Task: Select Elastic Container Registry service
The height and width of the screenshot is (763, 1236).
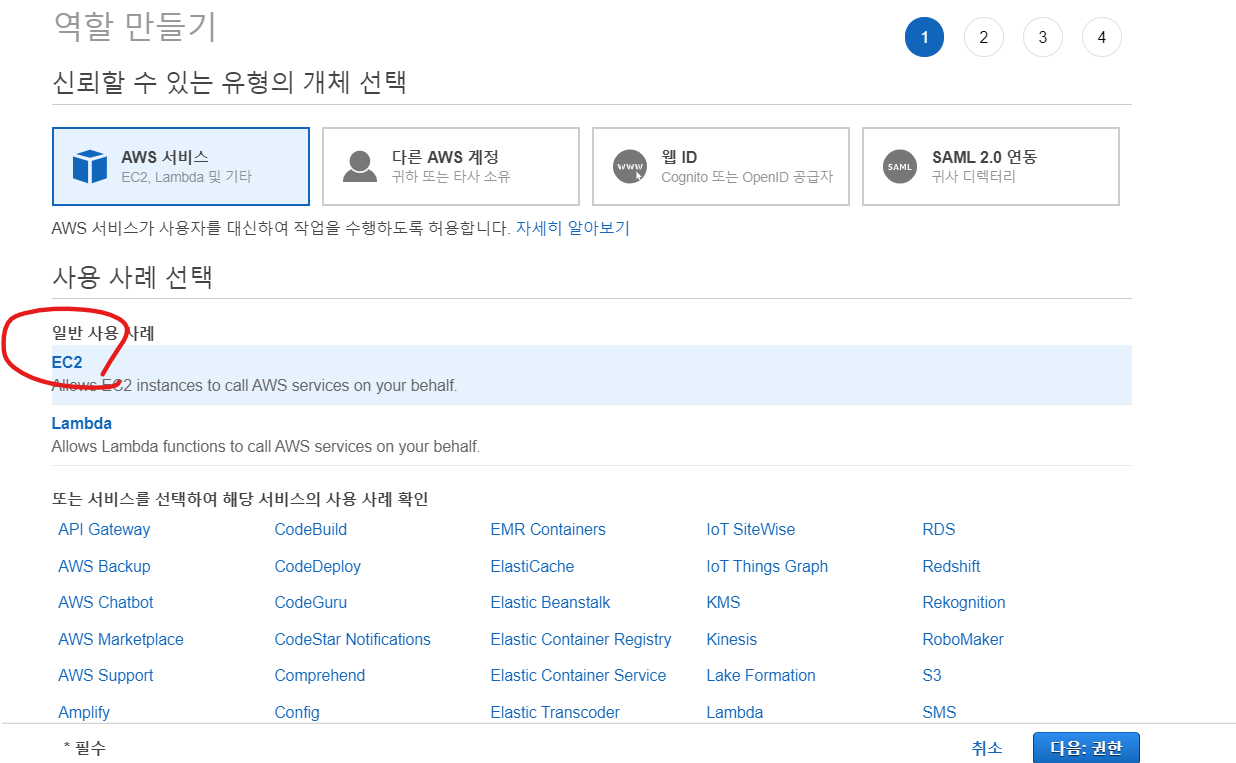Action: coord(581,640)
